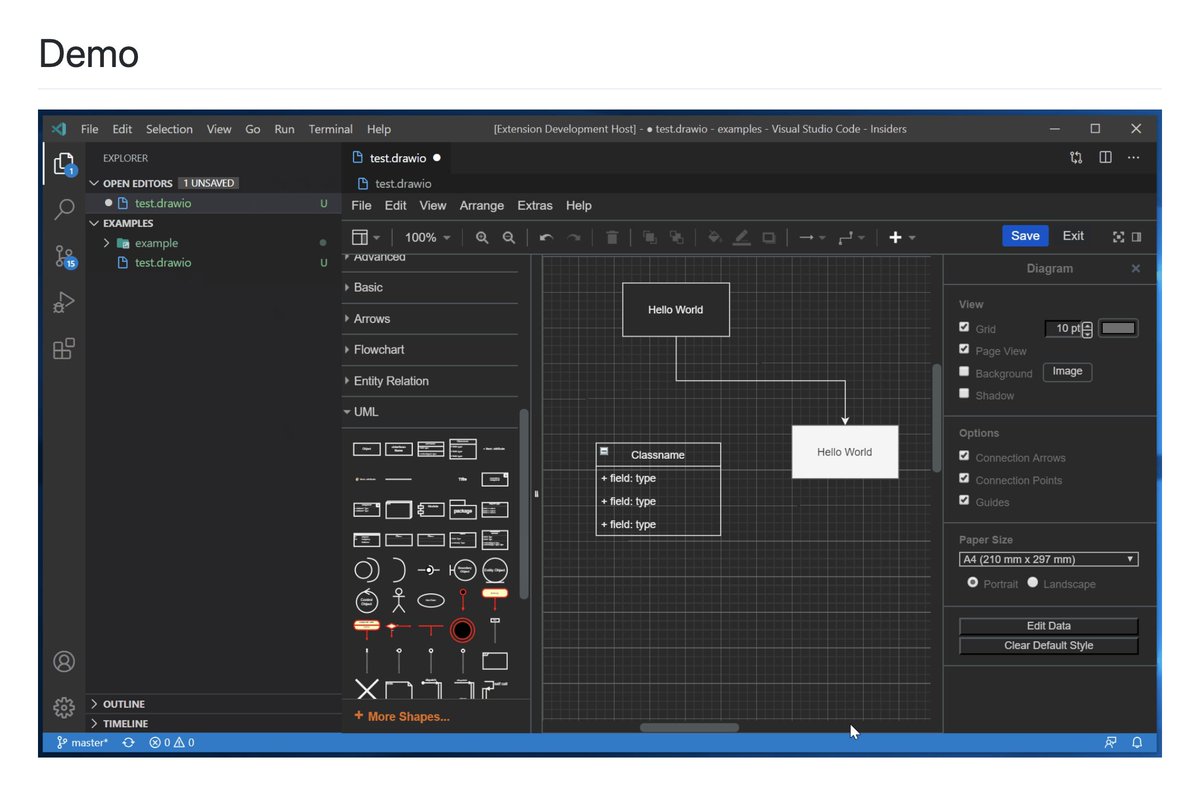Select the Landscape radio button
Screen dimensions: 1200x800
(x=1033, y=582)
